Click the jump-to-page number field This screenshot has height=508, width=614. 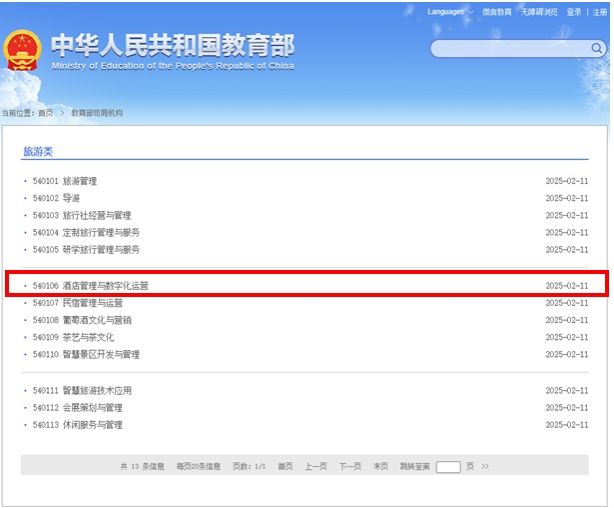[448, 466]
